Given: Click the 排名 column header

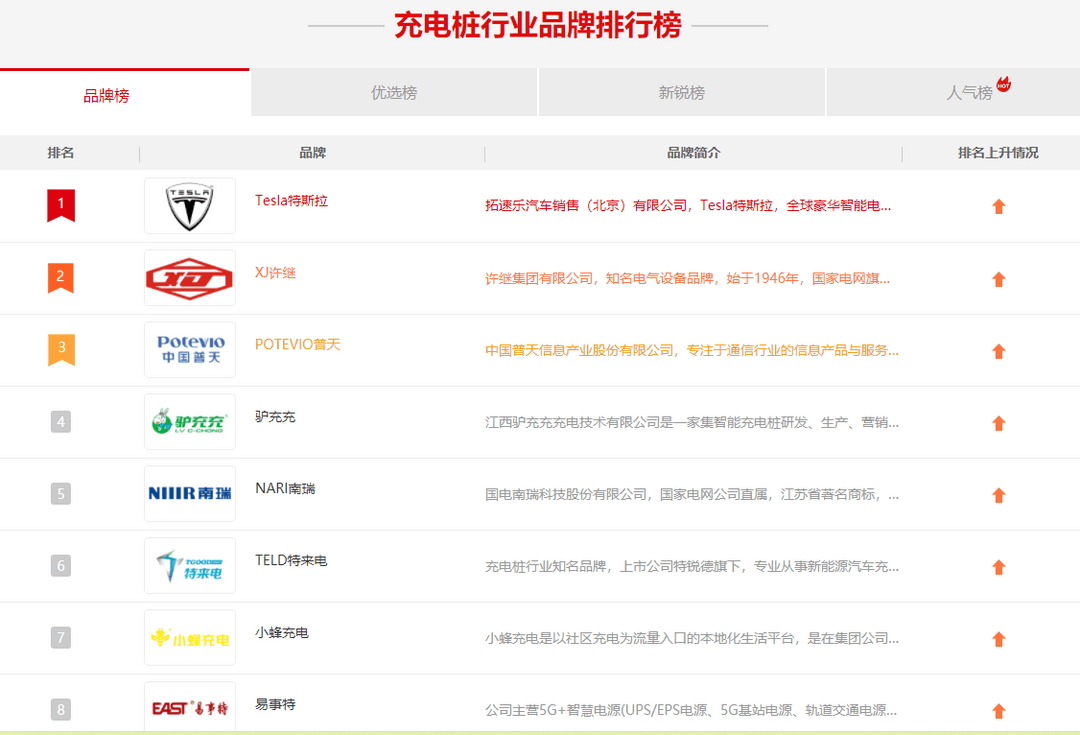Looking at the screenshot, I should click(61, 153).
